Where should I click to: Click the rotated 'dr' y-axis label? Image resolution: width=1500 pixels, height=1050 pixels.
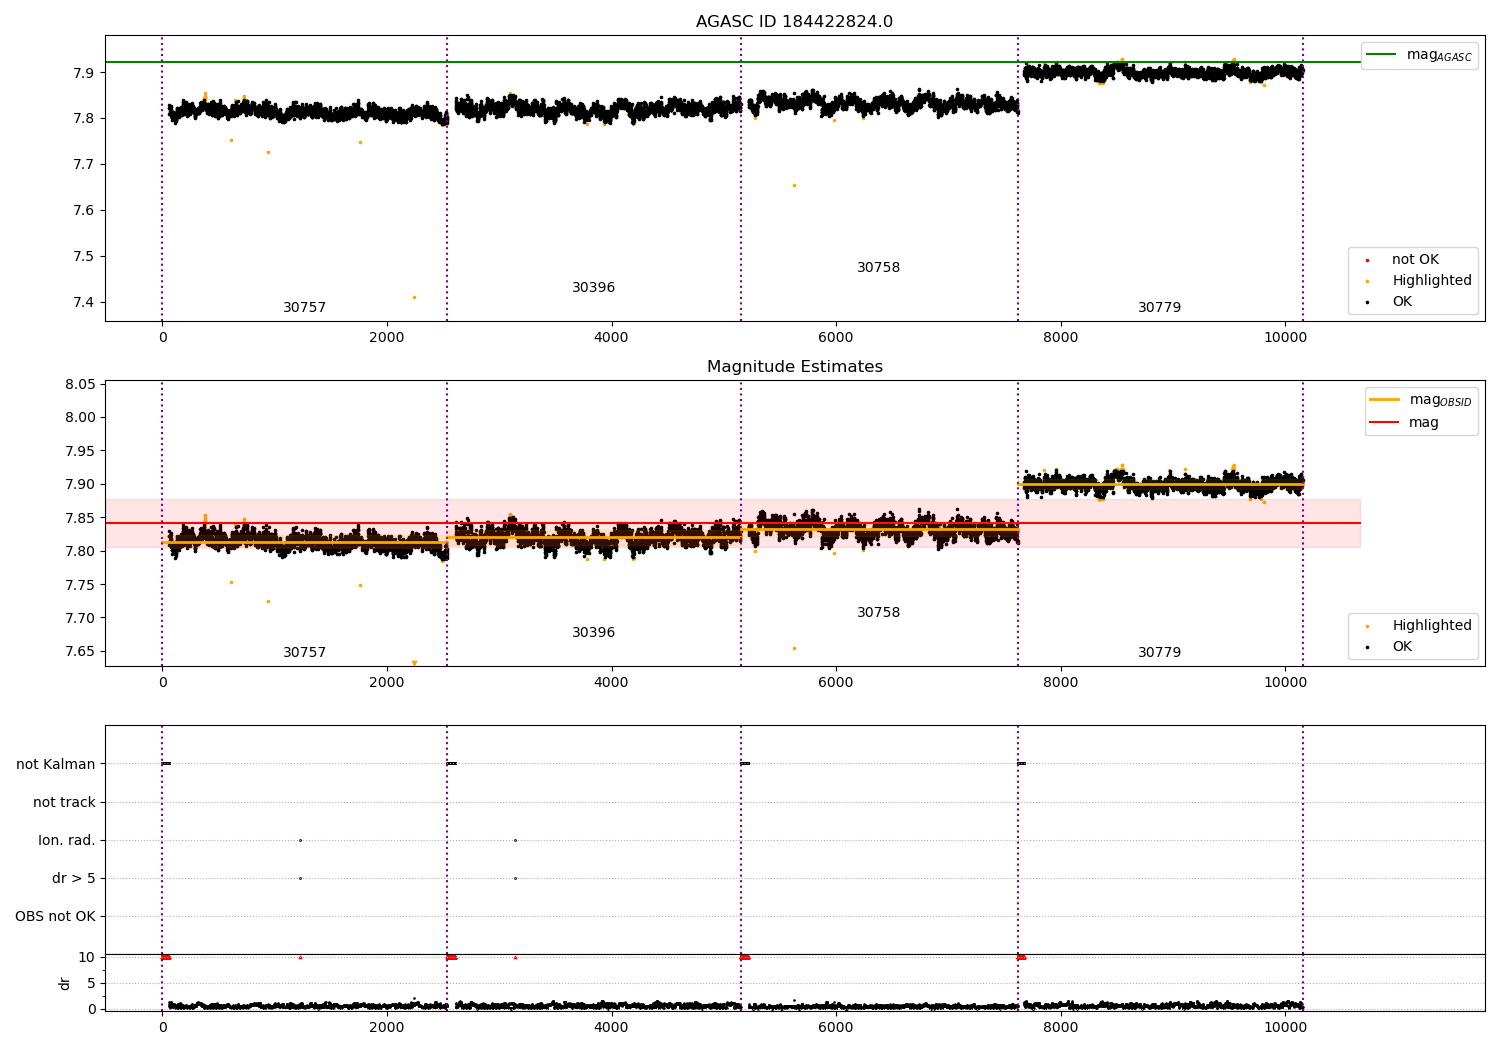click(x=65, y=983)
